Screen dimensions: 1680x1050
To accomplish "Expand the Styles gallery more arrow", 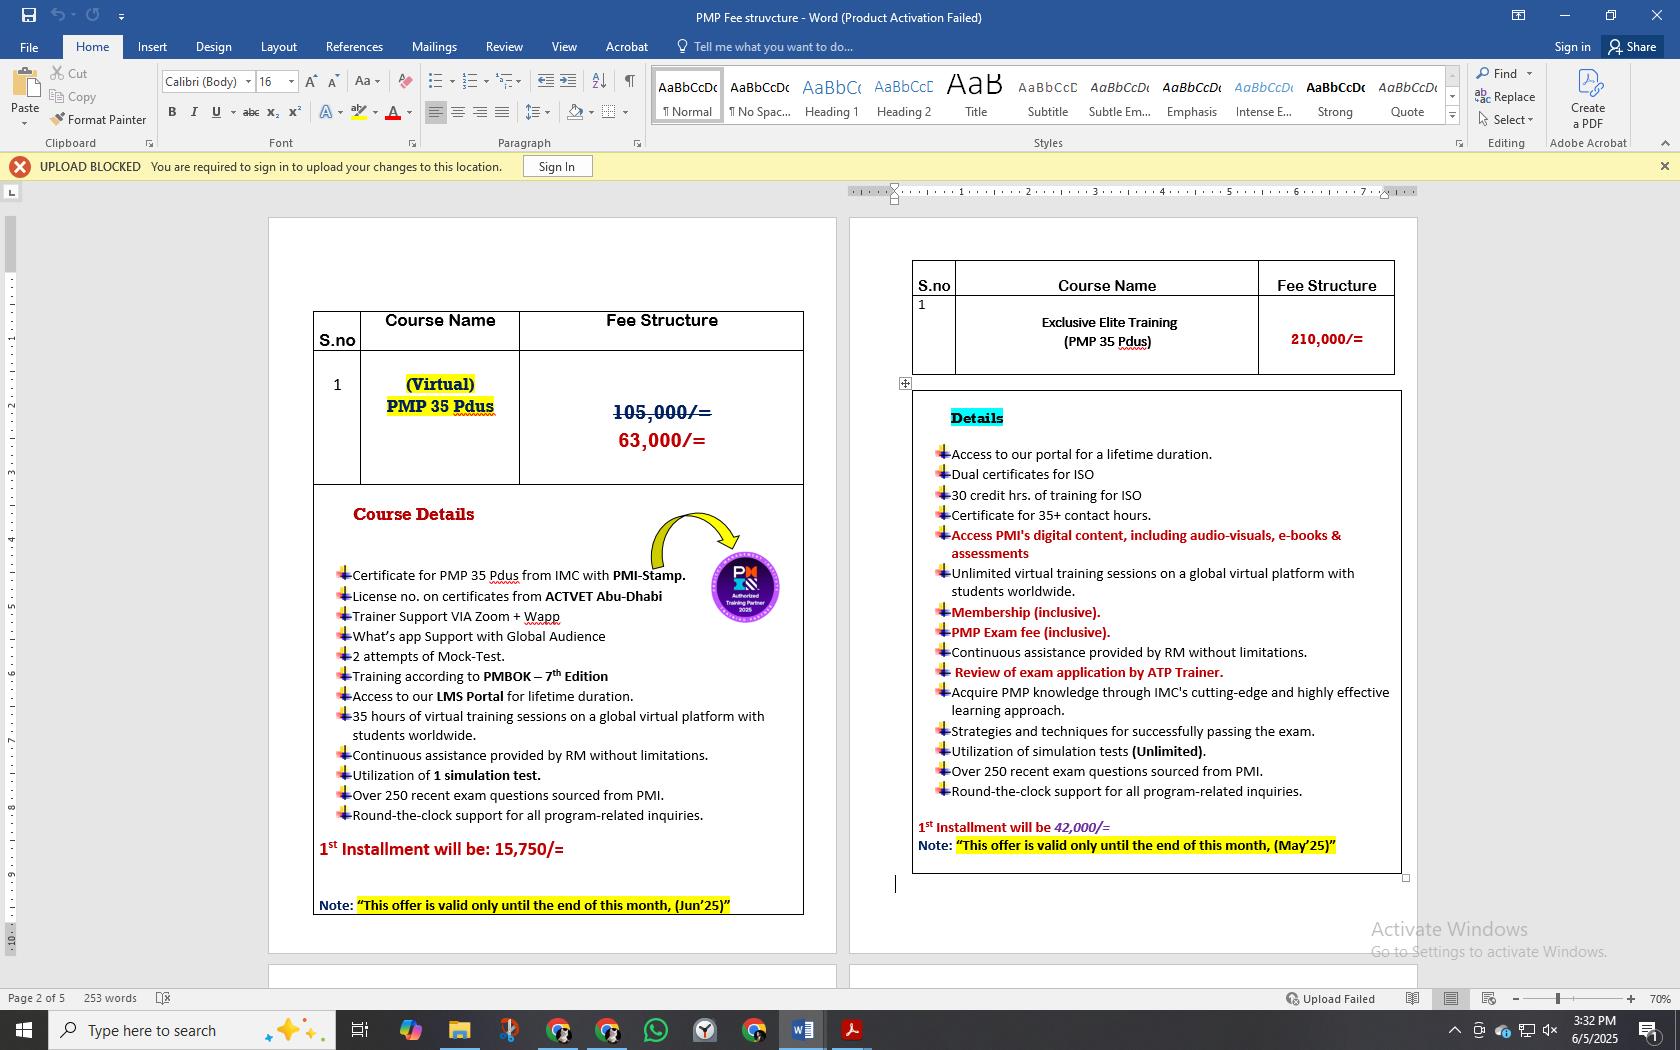I will pos(1452,116).
